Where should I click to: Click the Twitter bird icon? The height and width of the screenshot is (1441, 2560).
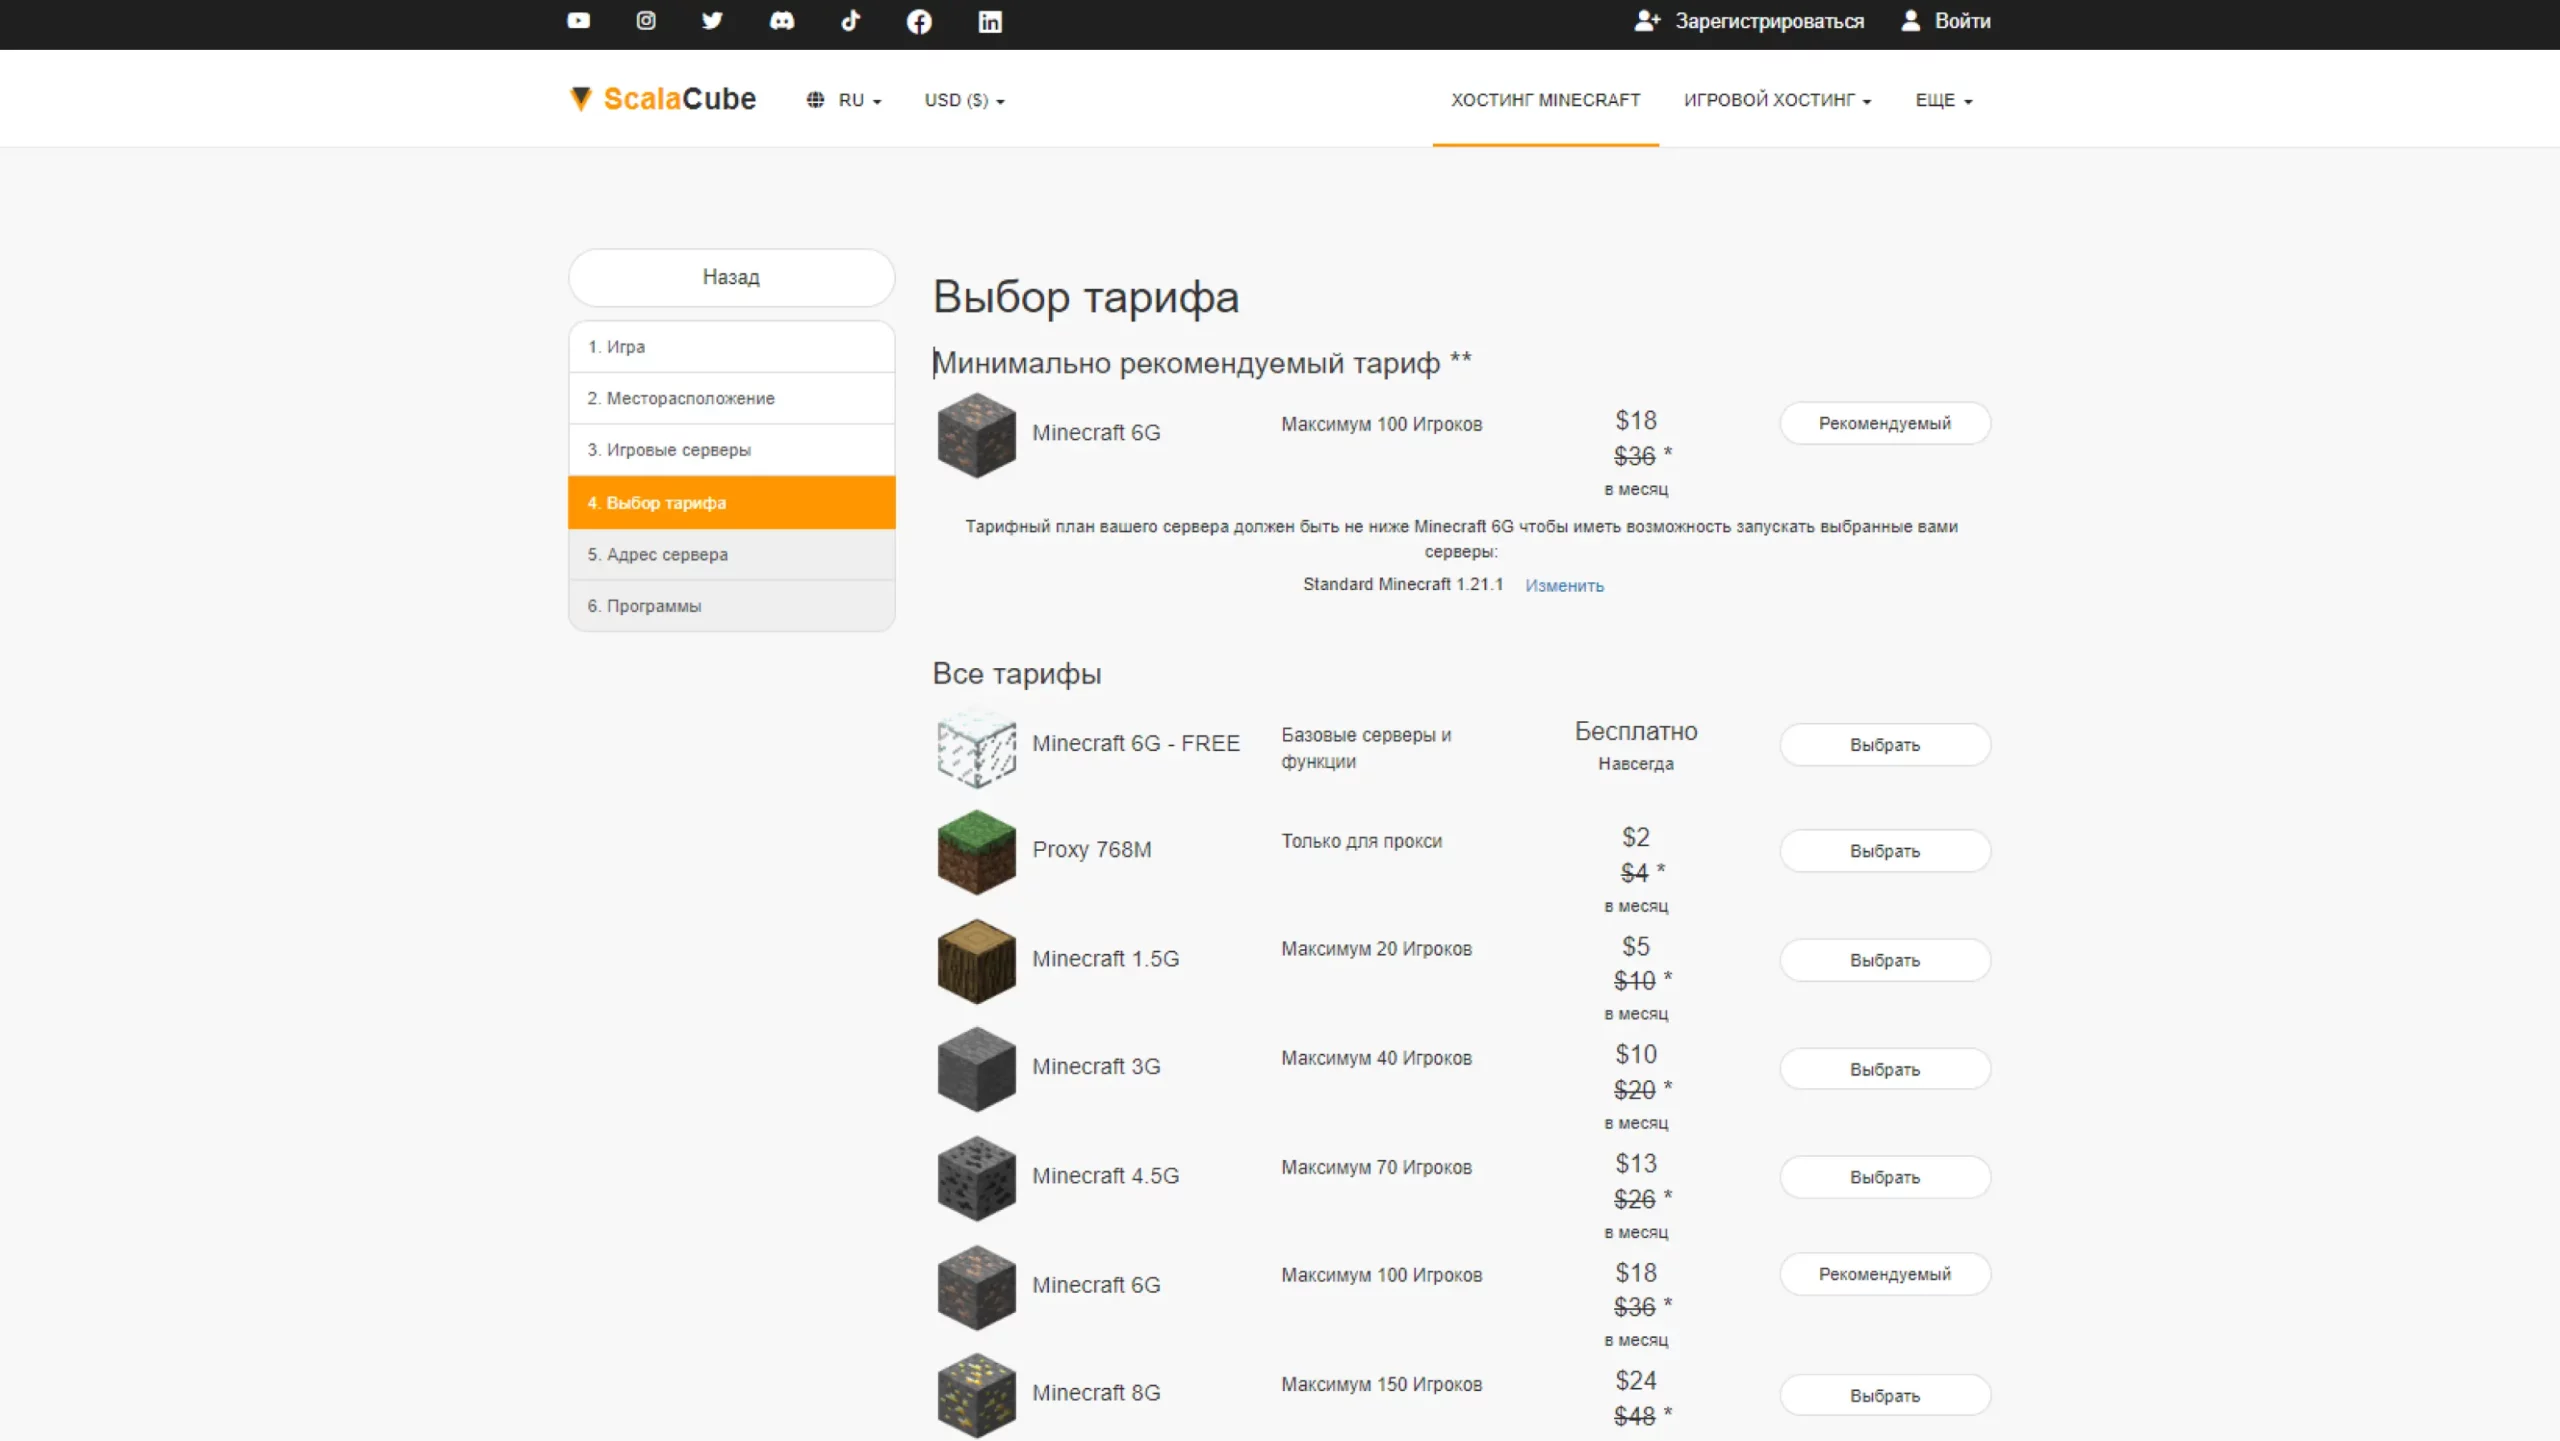(712, 21)
